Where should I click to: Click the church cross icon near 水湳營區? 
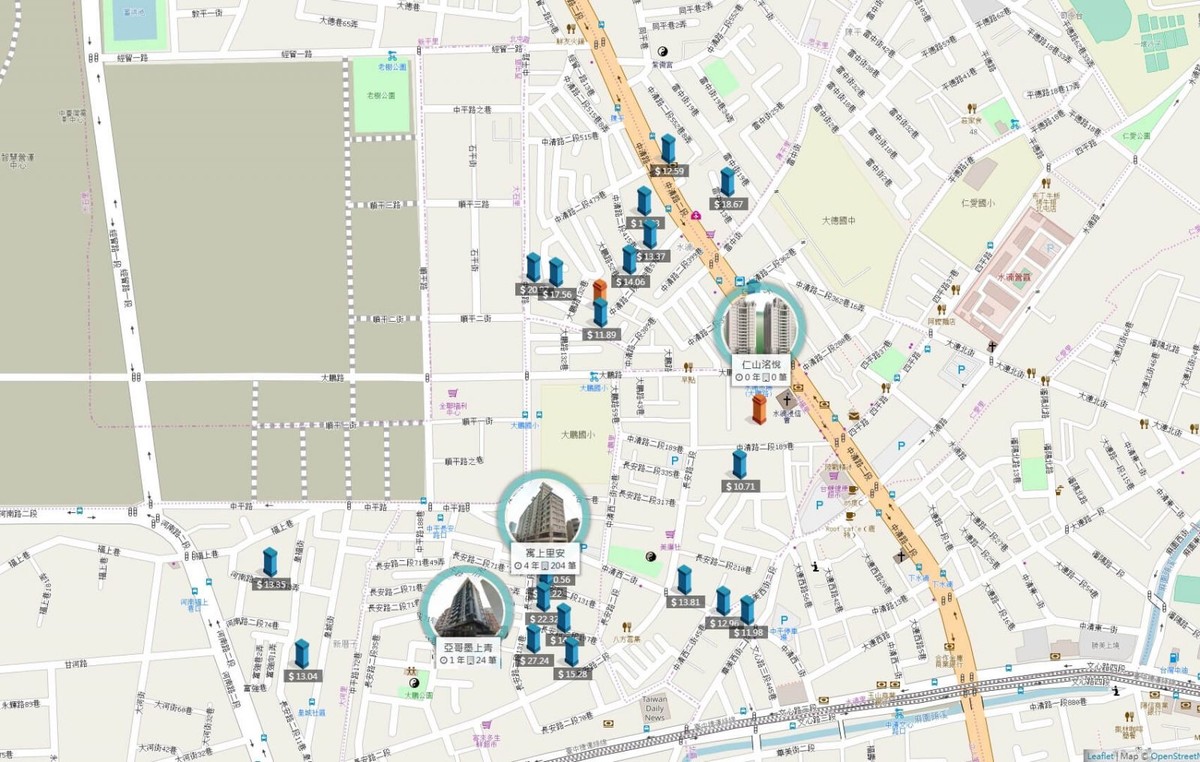(992, 345)
